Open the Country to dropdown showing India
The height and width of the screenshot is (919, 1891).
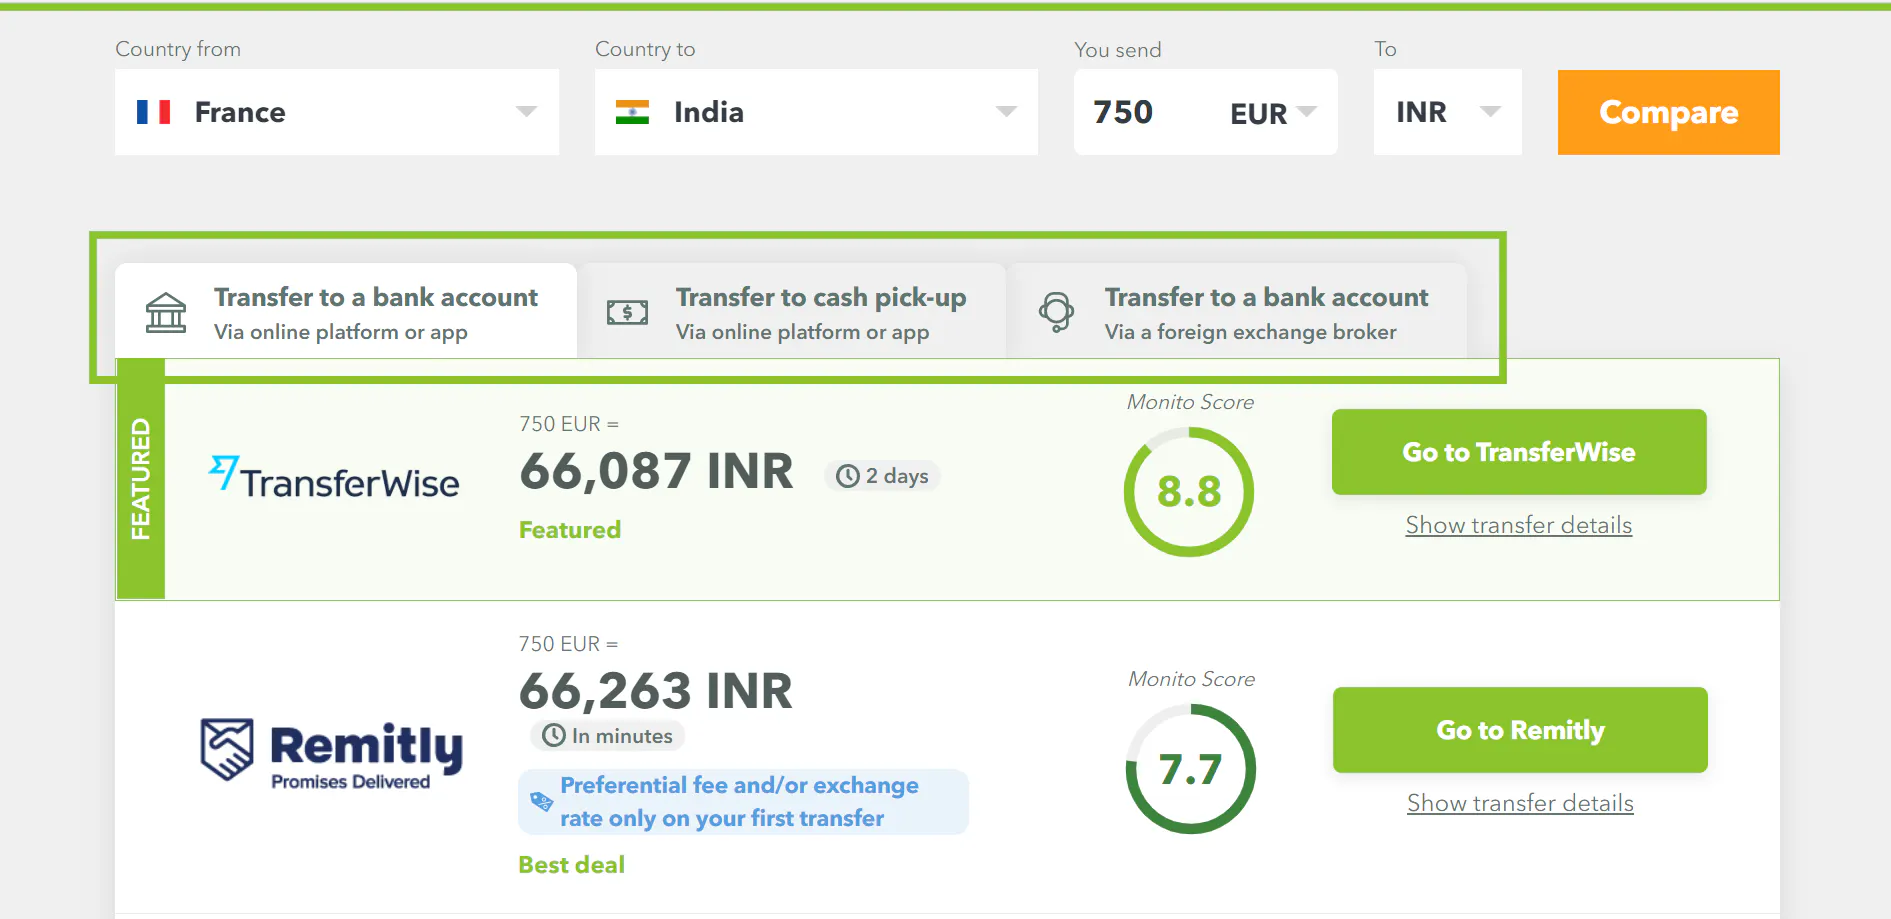click(816, 112)
